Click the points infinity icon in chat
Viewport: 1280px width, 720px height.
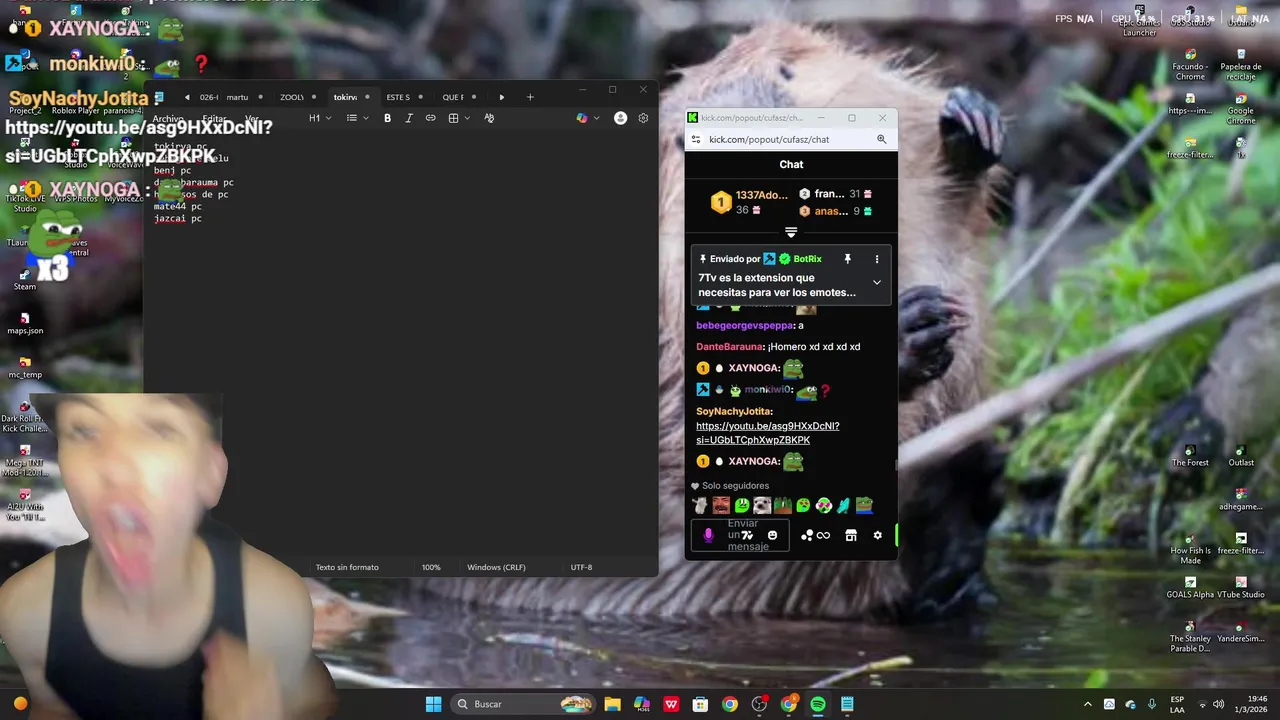[x=823, y=535]
